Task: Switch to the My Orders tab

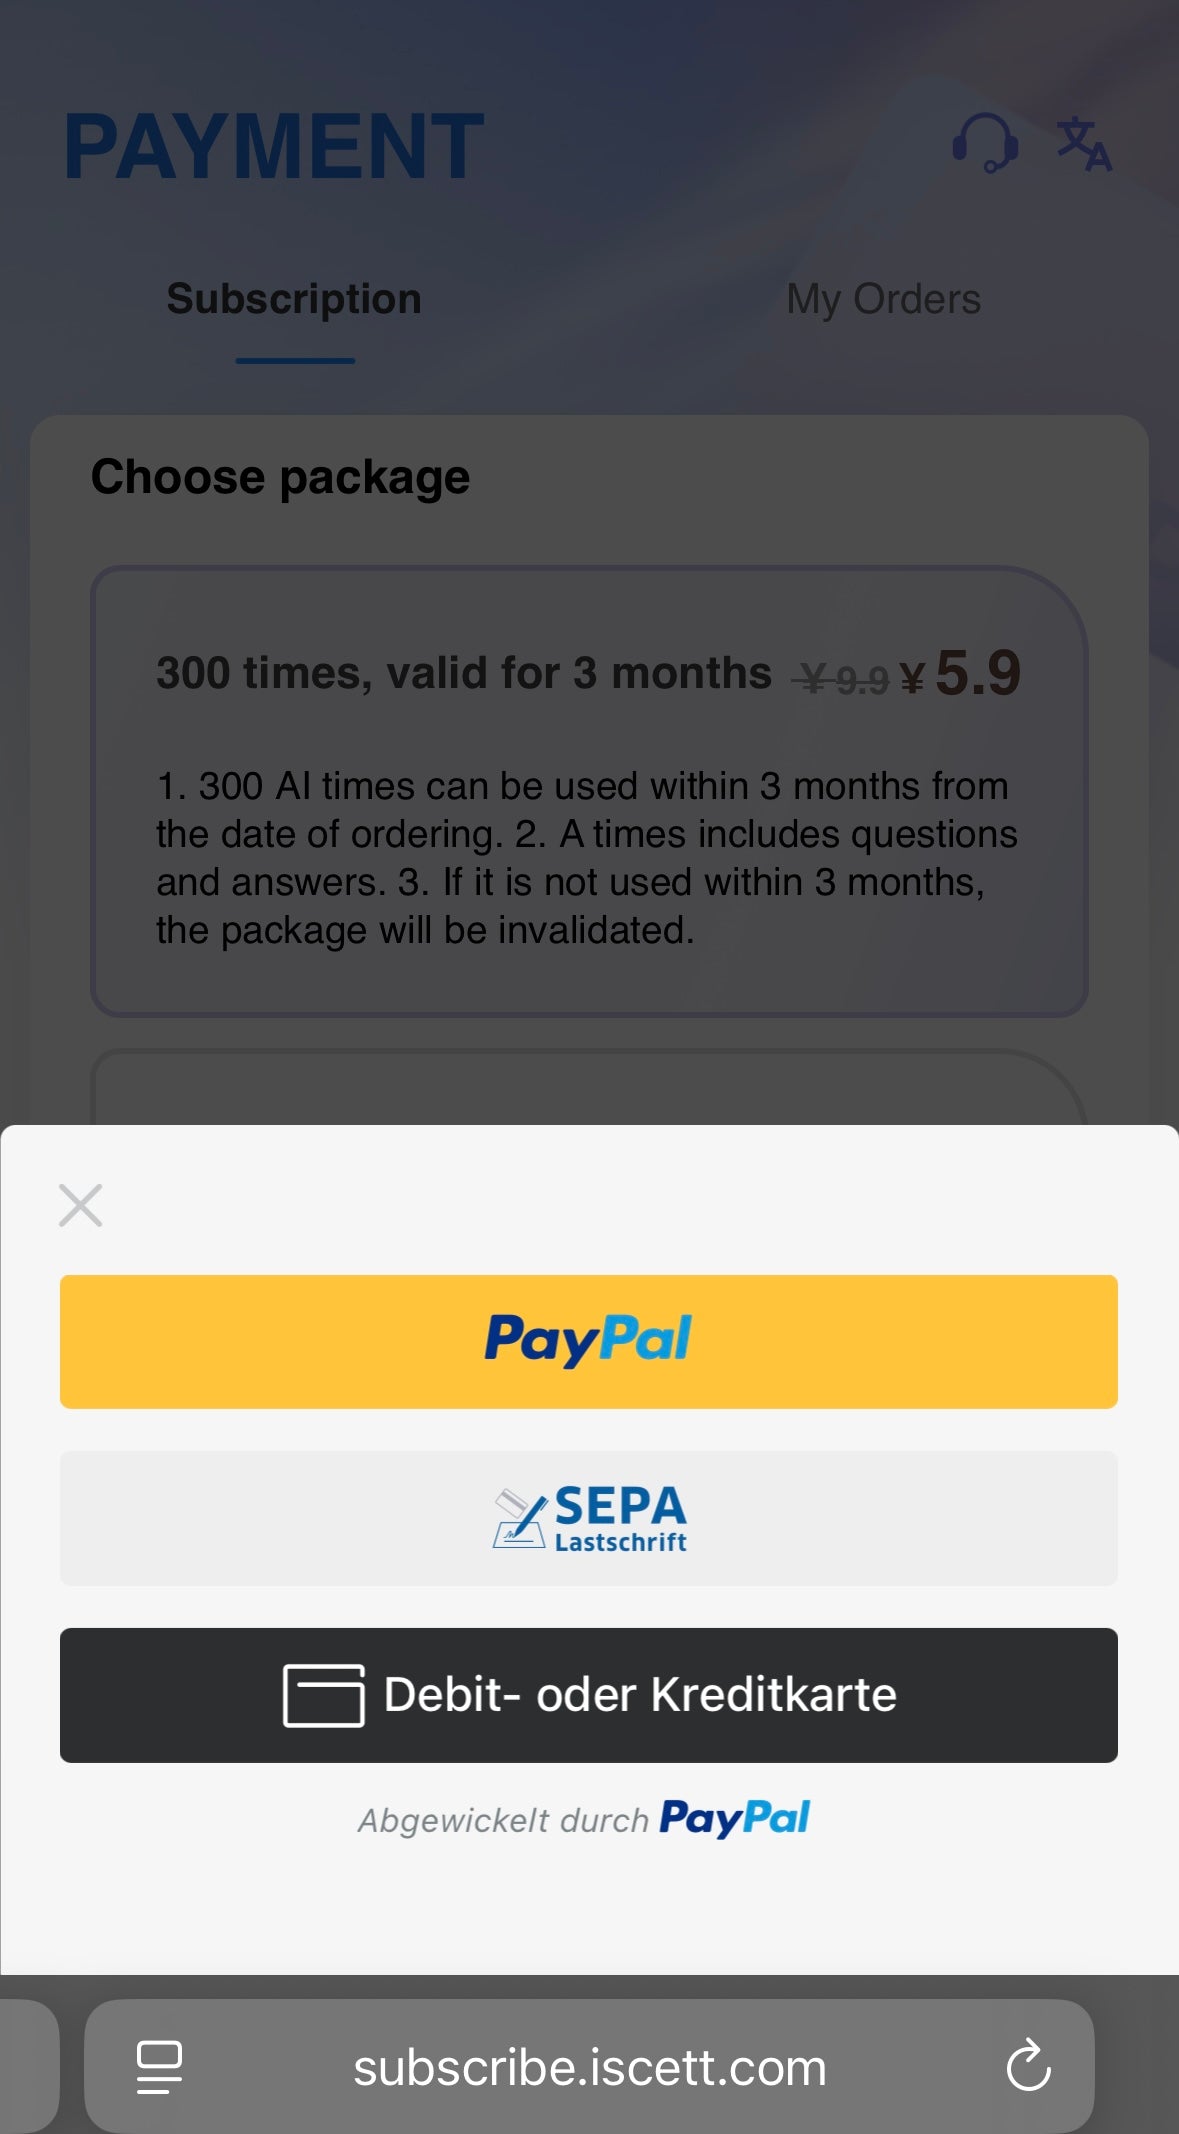Action: point(883,299)
